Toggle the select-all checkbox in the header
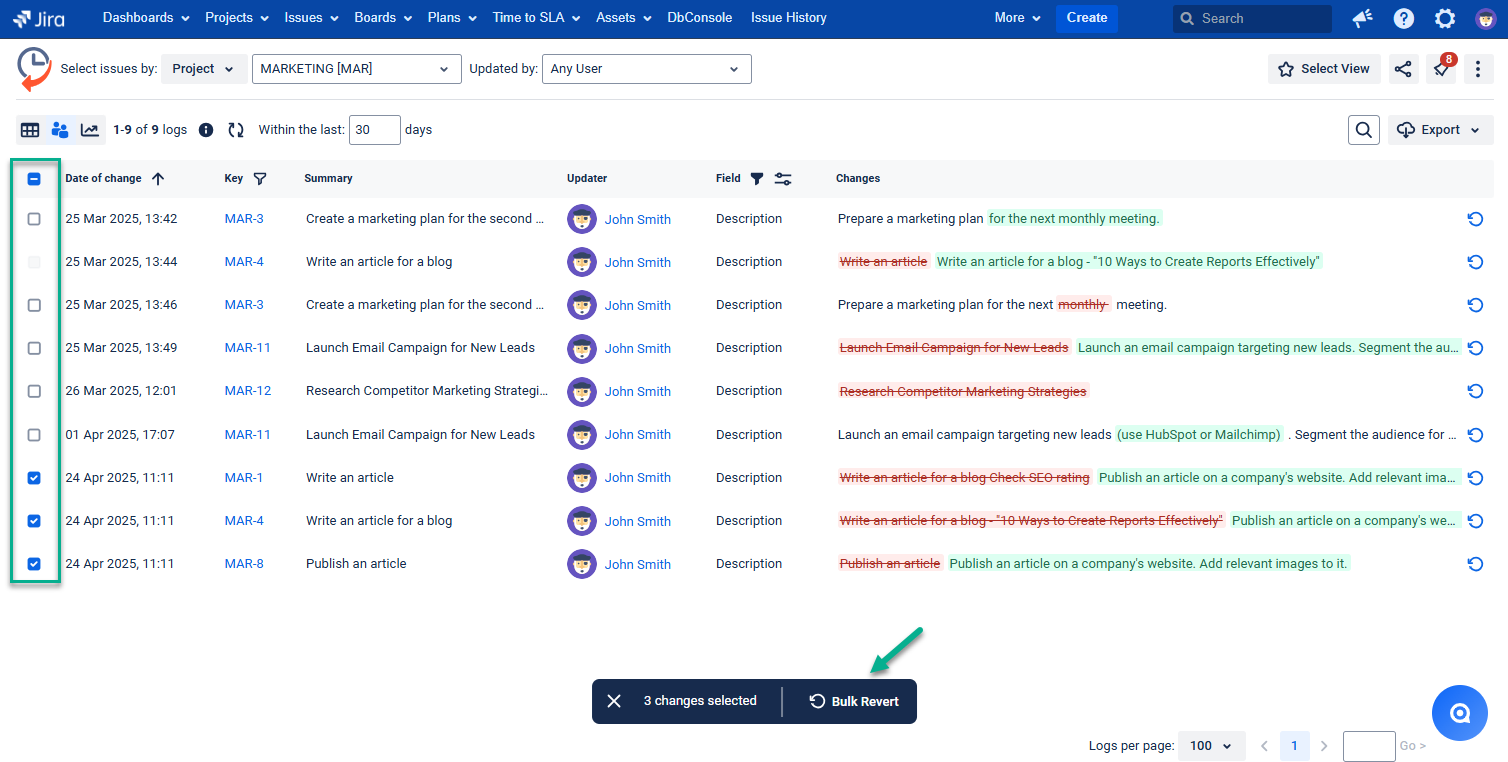This screenshot has width=1508, height=762. [34, 178]
